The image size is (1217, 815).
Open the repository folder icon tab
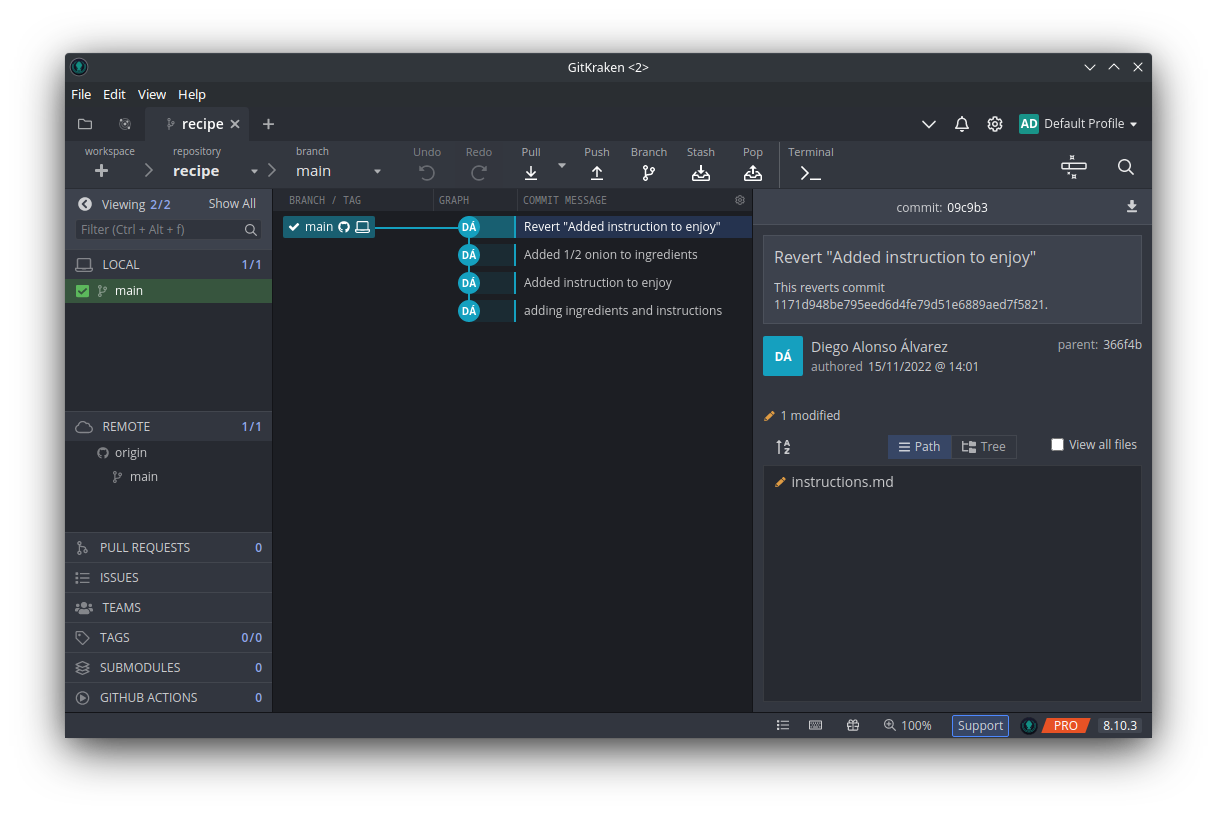(x=85, y=124)
